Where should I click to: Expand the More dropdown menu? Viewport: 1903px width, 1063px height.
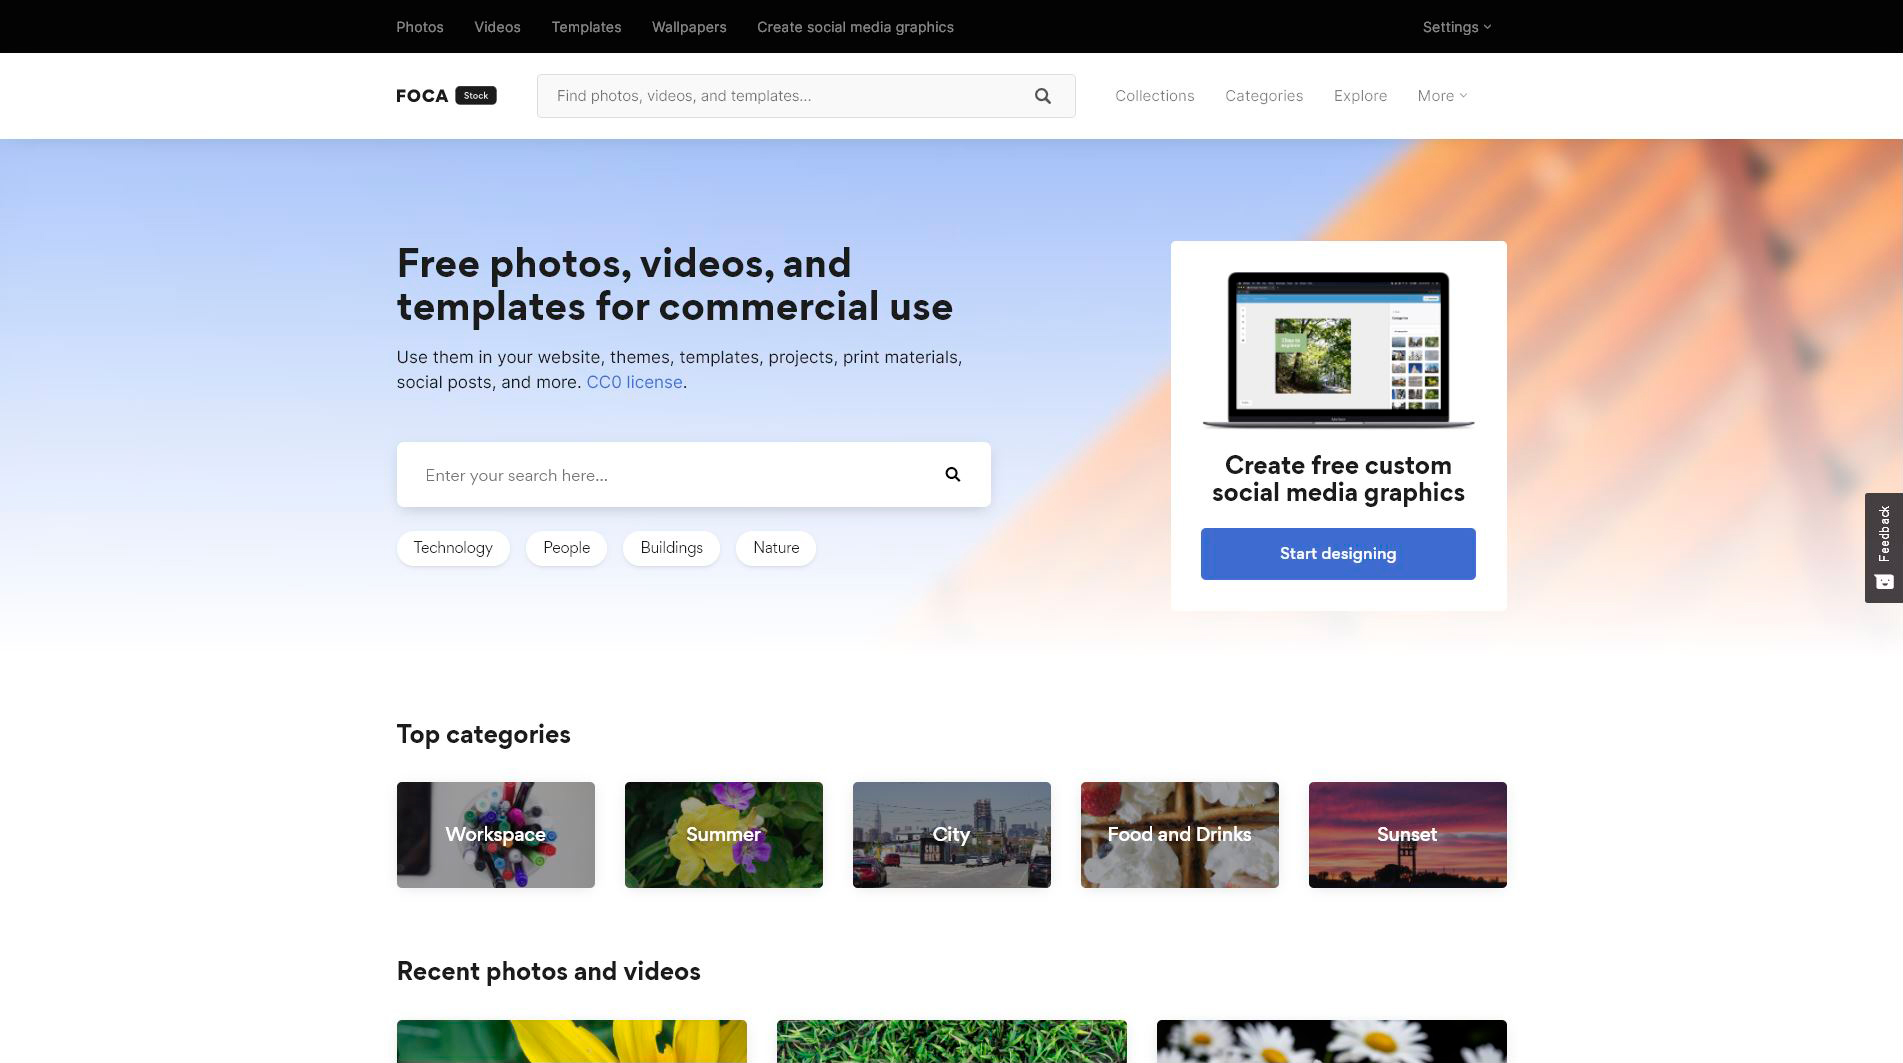[1441, 96]
